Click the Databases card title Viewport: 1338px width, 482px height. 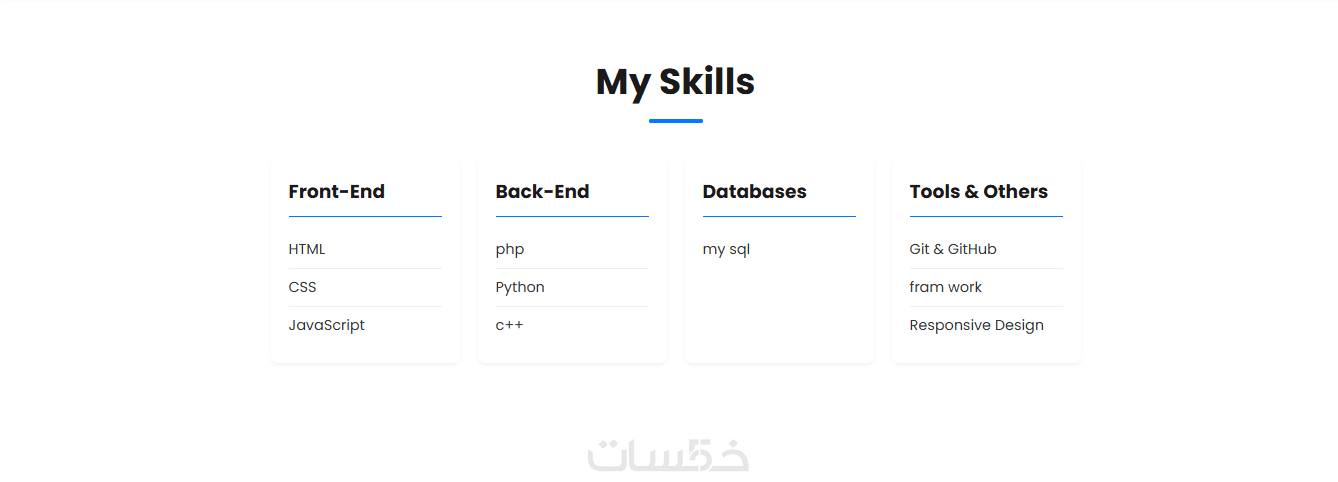754,192
